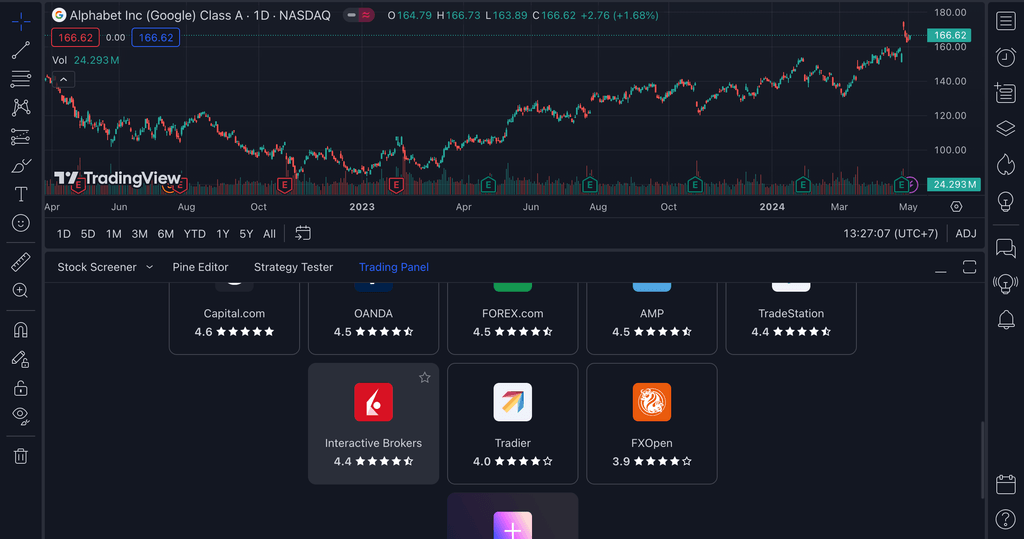
Task: Delete drawings with the trash icon
Action: click(x=20, y=456)
